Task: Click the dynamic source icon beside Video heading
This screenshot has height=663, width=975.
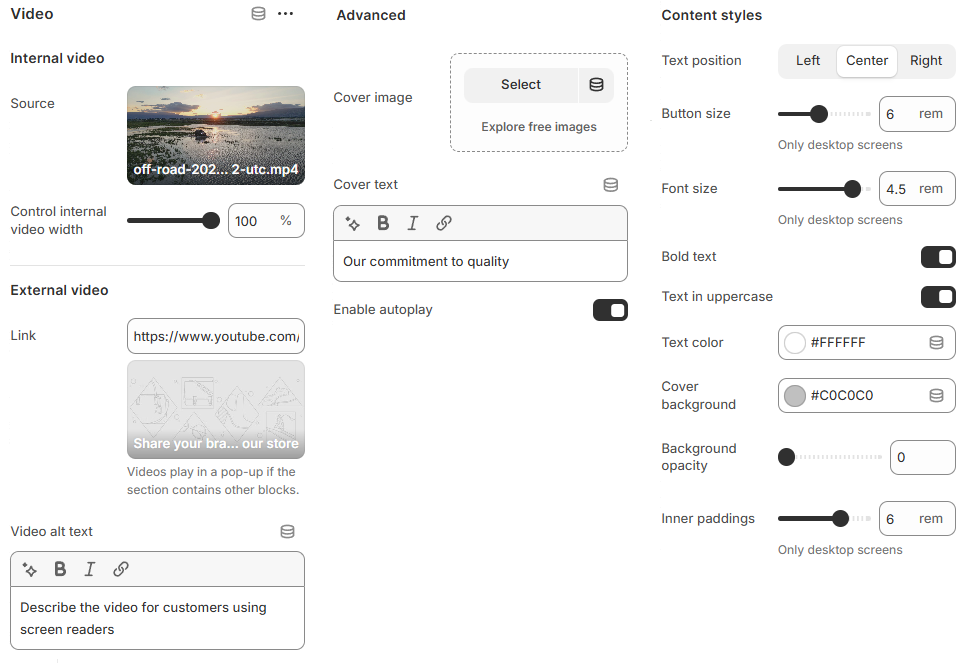Action: pos(258,14)
